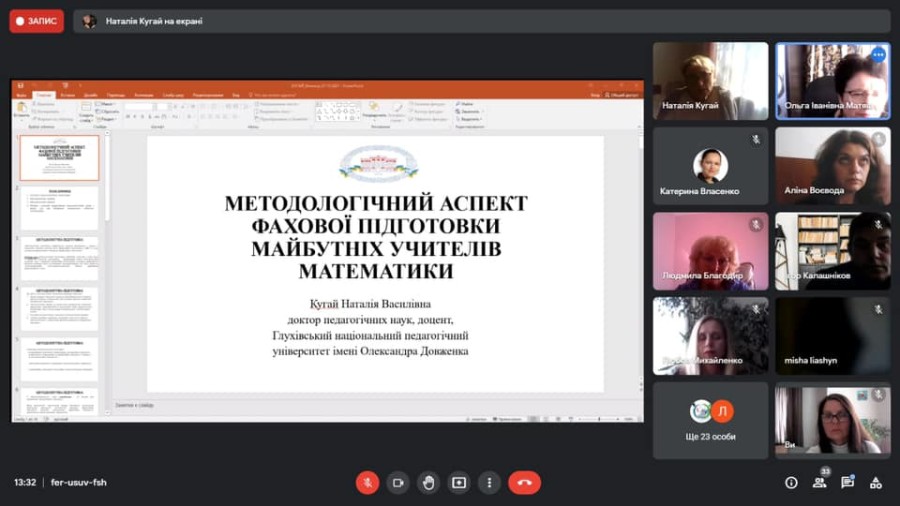Image resolution: width=900 pixels, height=506 pixels.
Task: Select the Калашніков video tile with bookshelf
Action: point(833,251)
